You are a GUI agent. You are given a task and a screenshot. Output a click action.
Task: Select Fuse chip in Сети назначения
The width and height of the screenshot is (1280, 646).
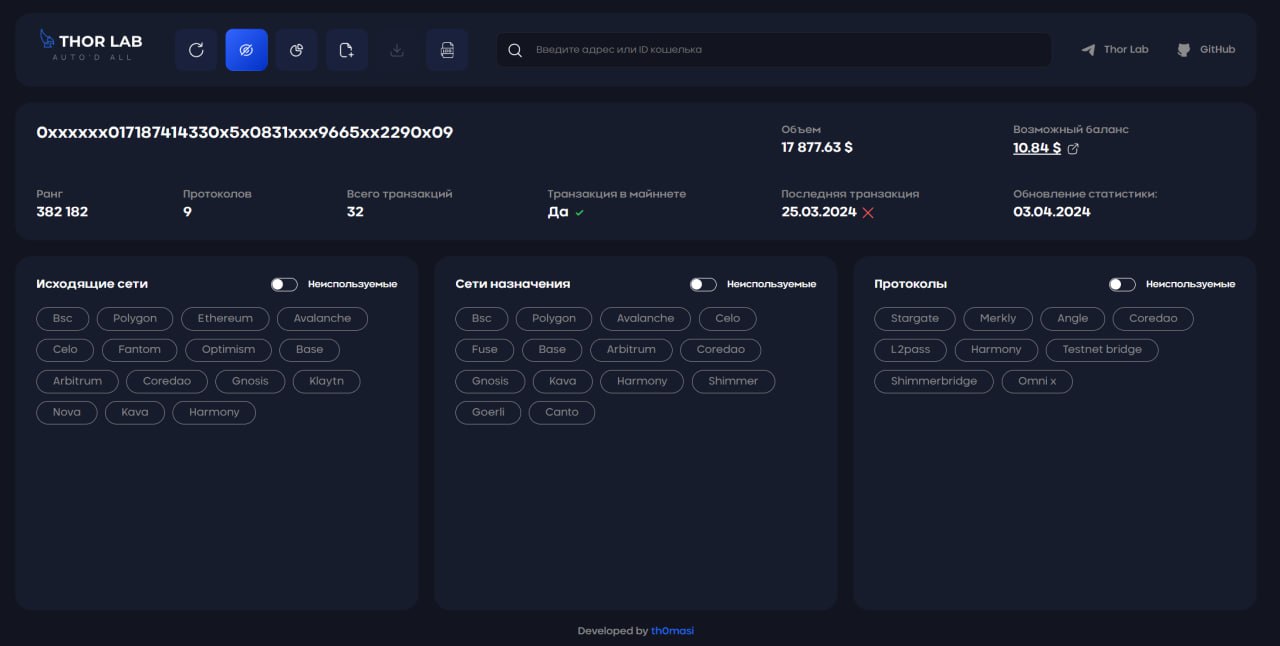click(485, 350)
